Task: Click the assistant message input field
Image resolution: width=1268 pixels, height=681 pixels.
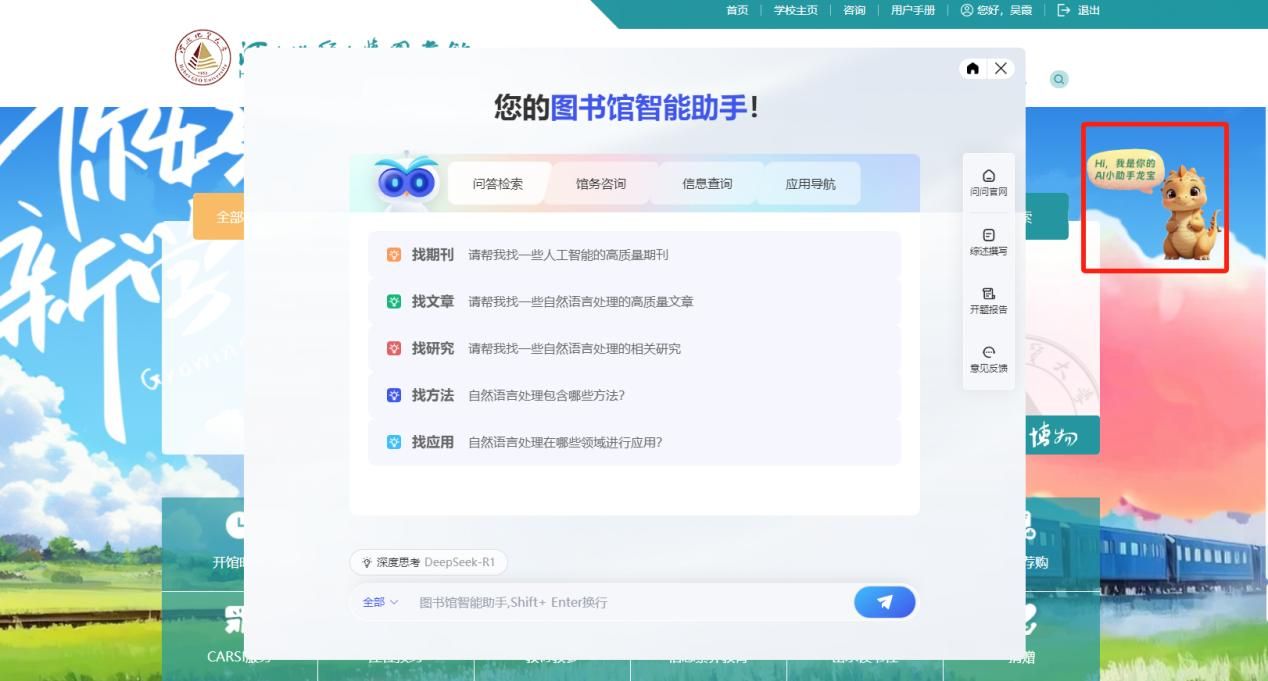Action: point(630,602)
